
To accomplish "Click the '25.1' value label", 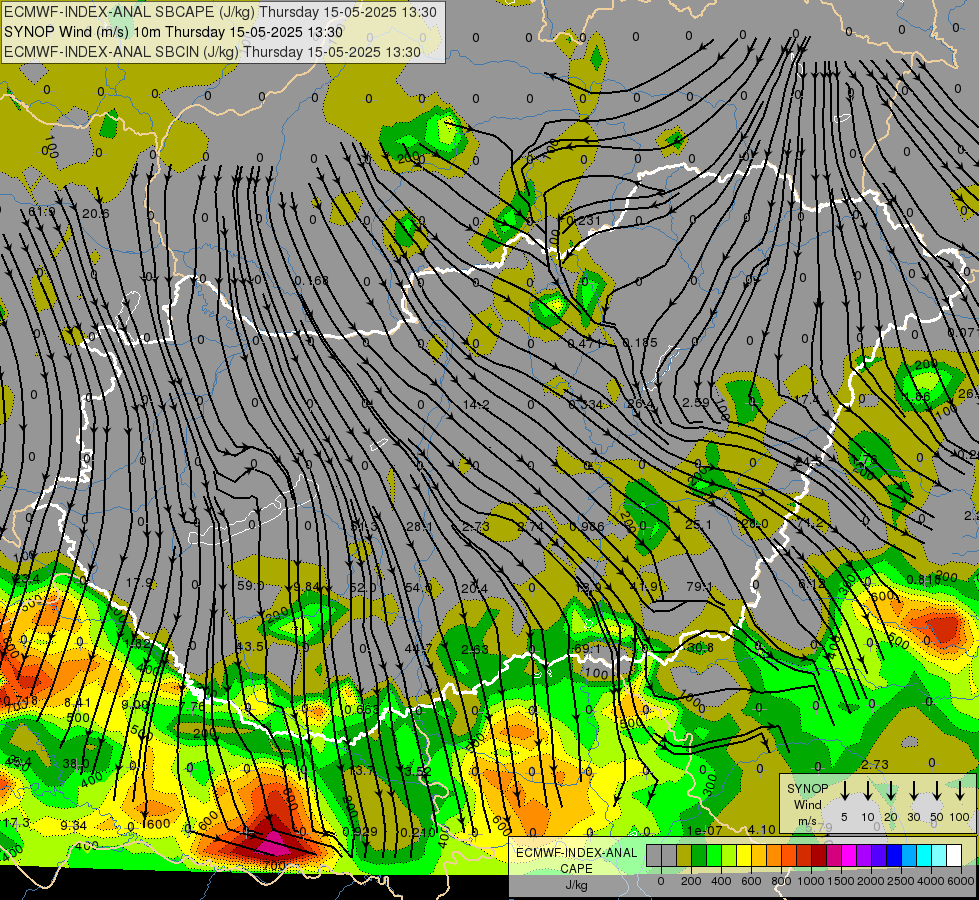I will coord(698,524).
